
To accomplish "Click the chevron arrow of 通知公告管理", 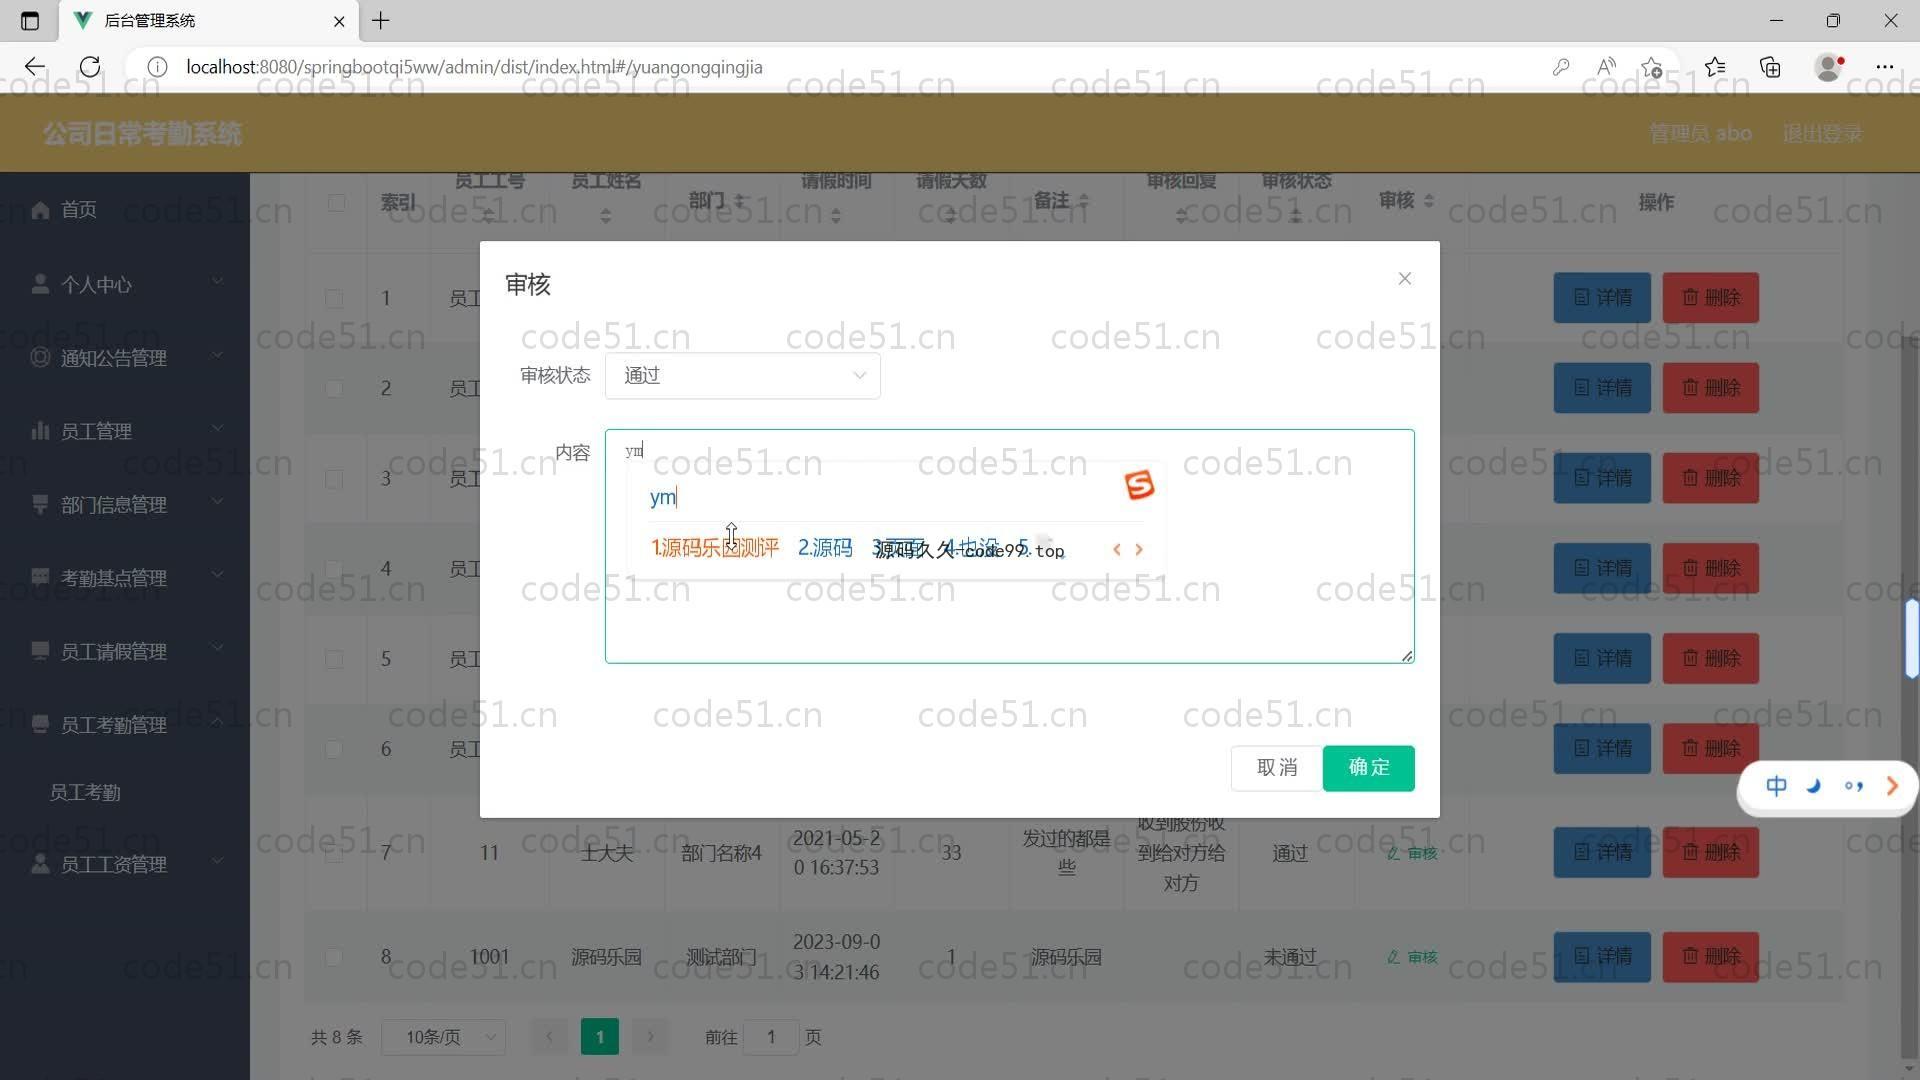I will pos(218,355).
